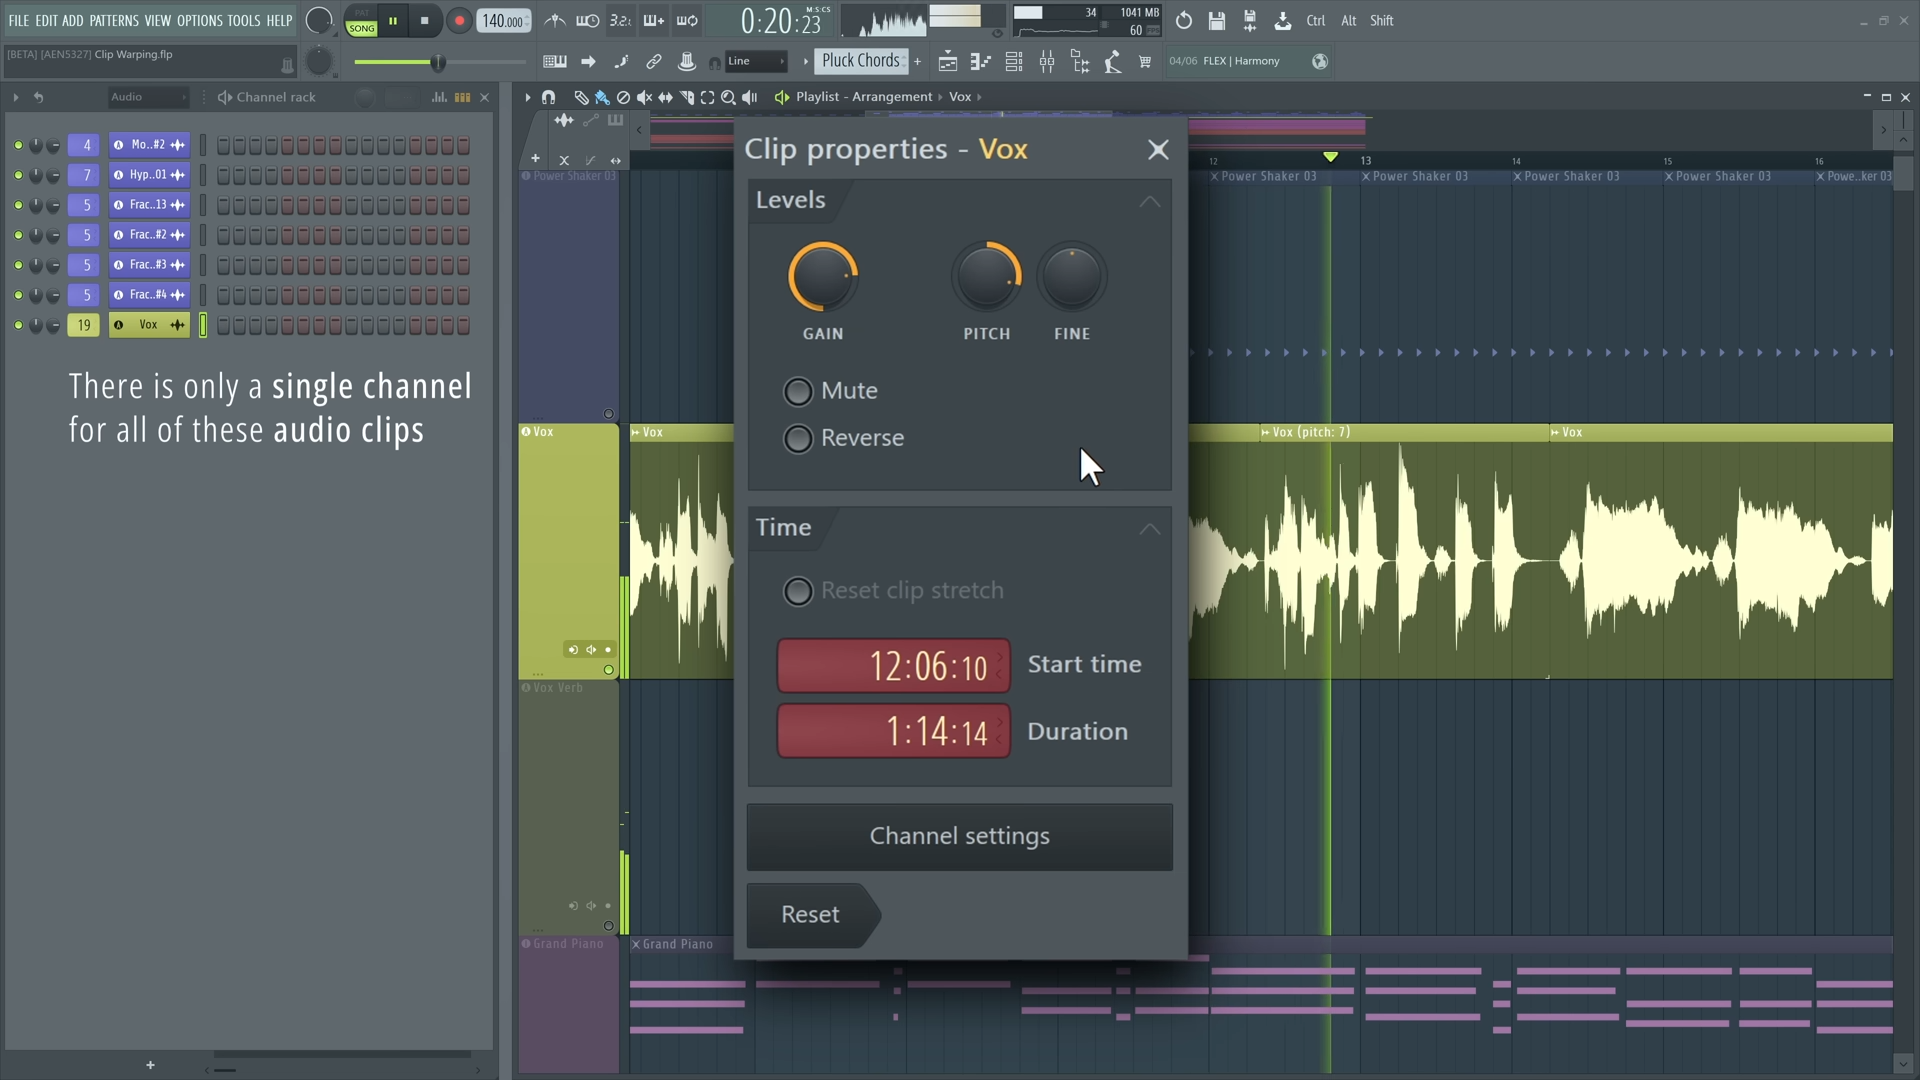Select the Frac..#4 channel button

(149, 295)
